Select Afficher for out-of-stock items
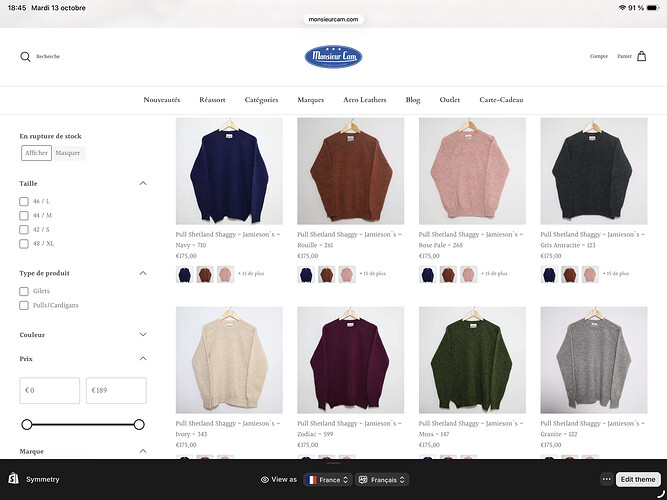 pos(37,153)
